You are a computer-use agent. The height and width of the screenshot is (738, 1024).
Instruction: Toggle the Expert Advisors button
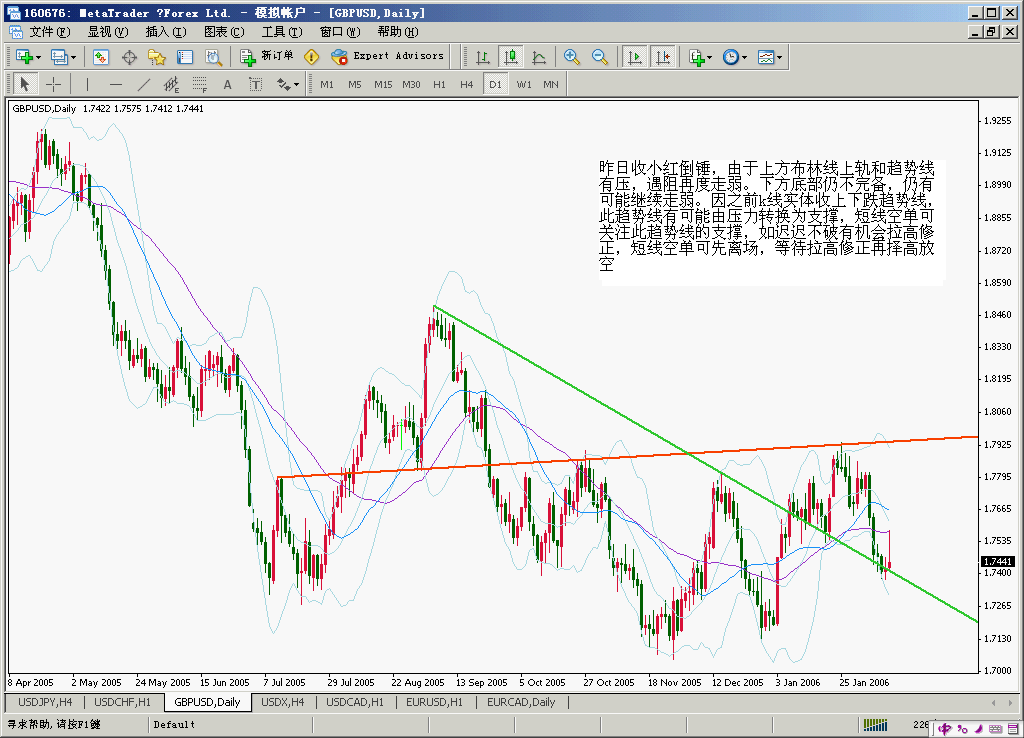tap(387, 56)
